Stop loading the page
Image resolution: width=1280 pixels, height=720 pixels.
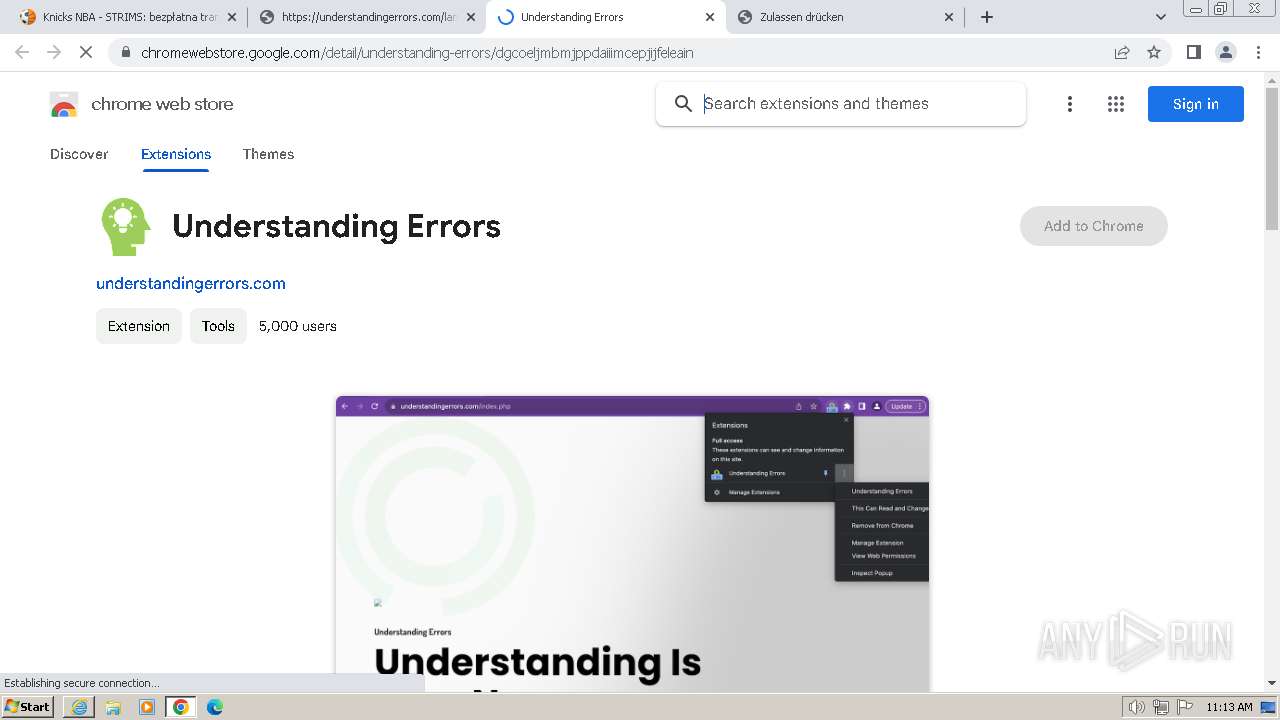click(x=86, y=52)
